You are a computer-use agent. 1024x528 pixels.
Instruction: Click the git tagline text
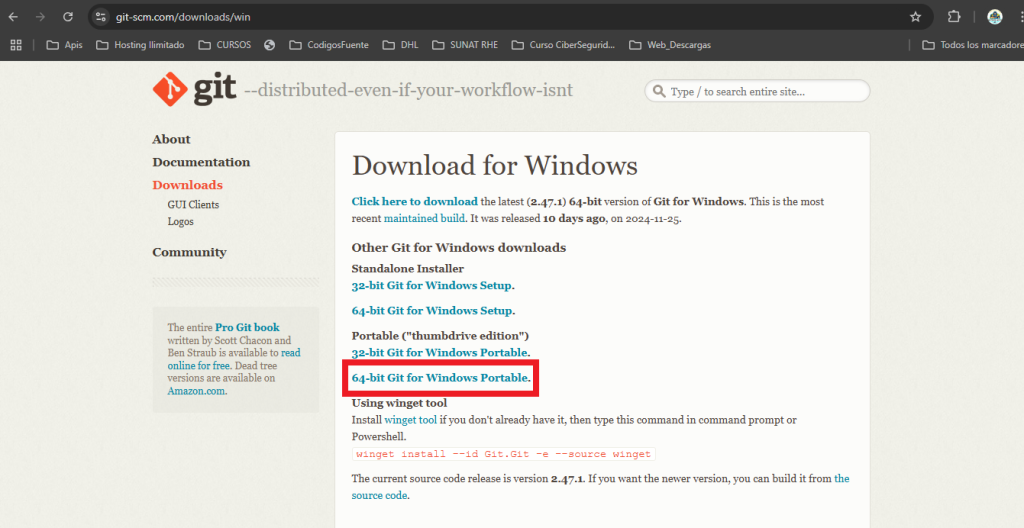[x=408, y=90]
